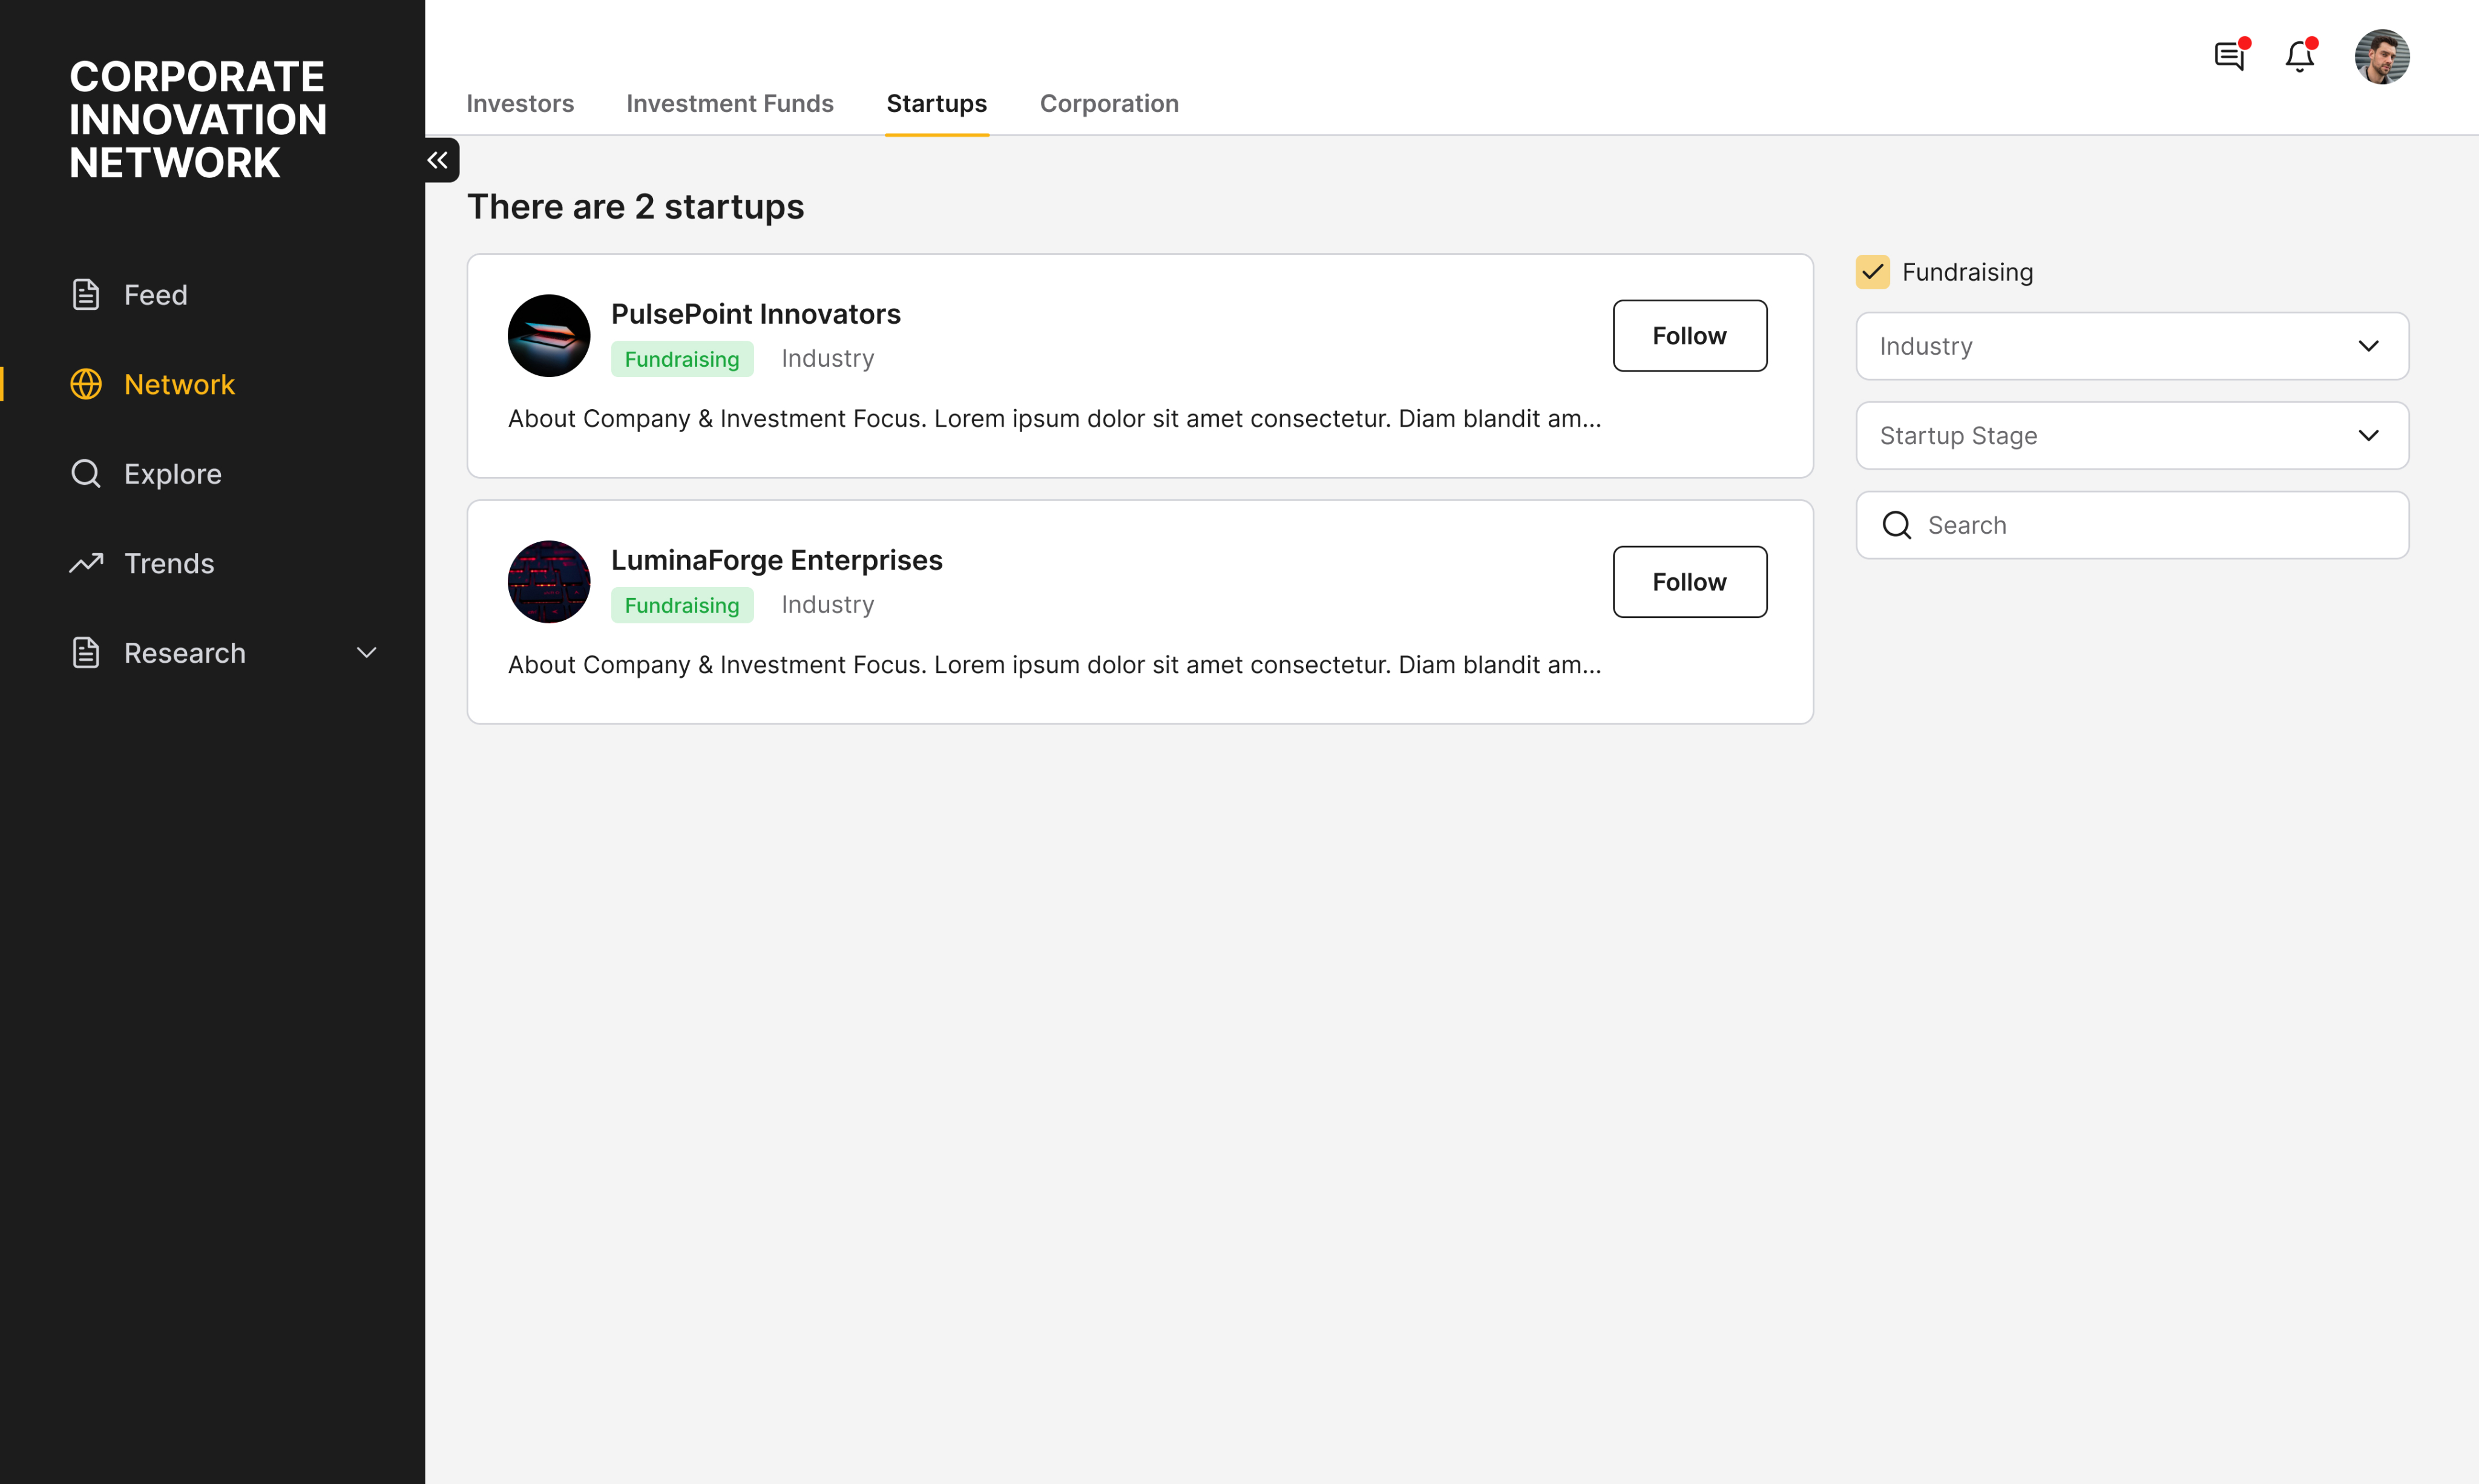2479x1484 pixels.
Task: Click the LuminaForge Enterprises logo thumbnail
Action: click(549, 582)
